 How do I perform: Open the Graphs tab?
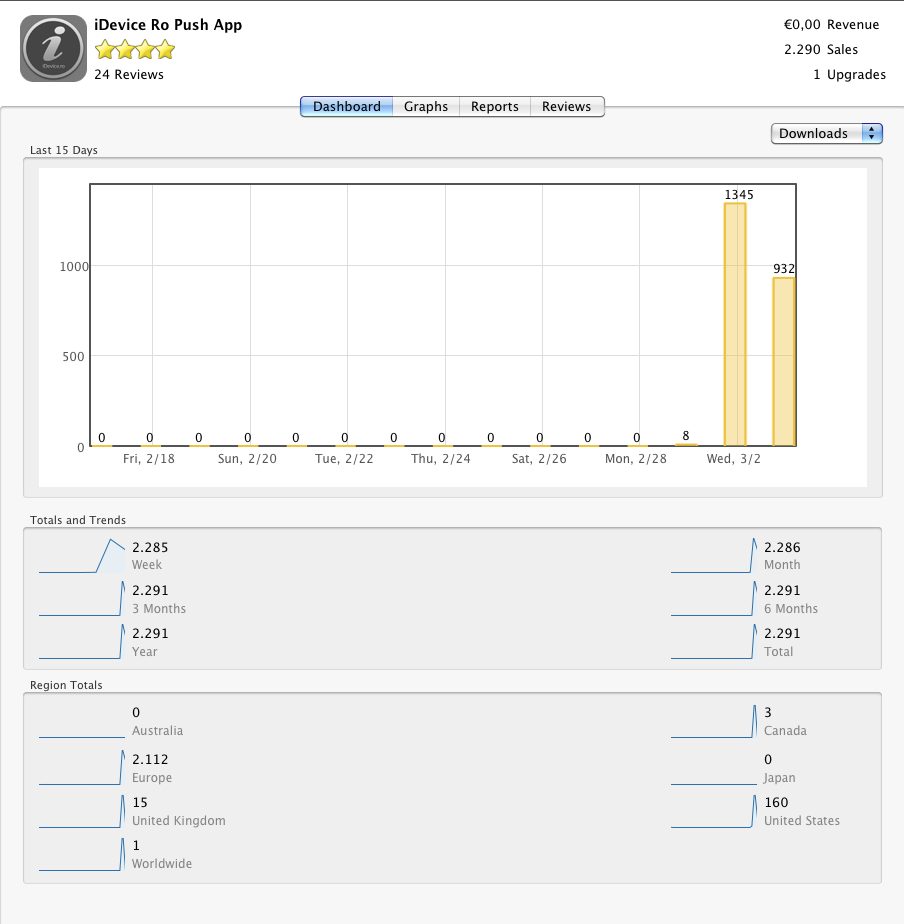pyautogui.click(x=426, y=107)
